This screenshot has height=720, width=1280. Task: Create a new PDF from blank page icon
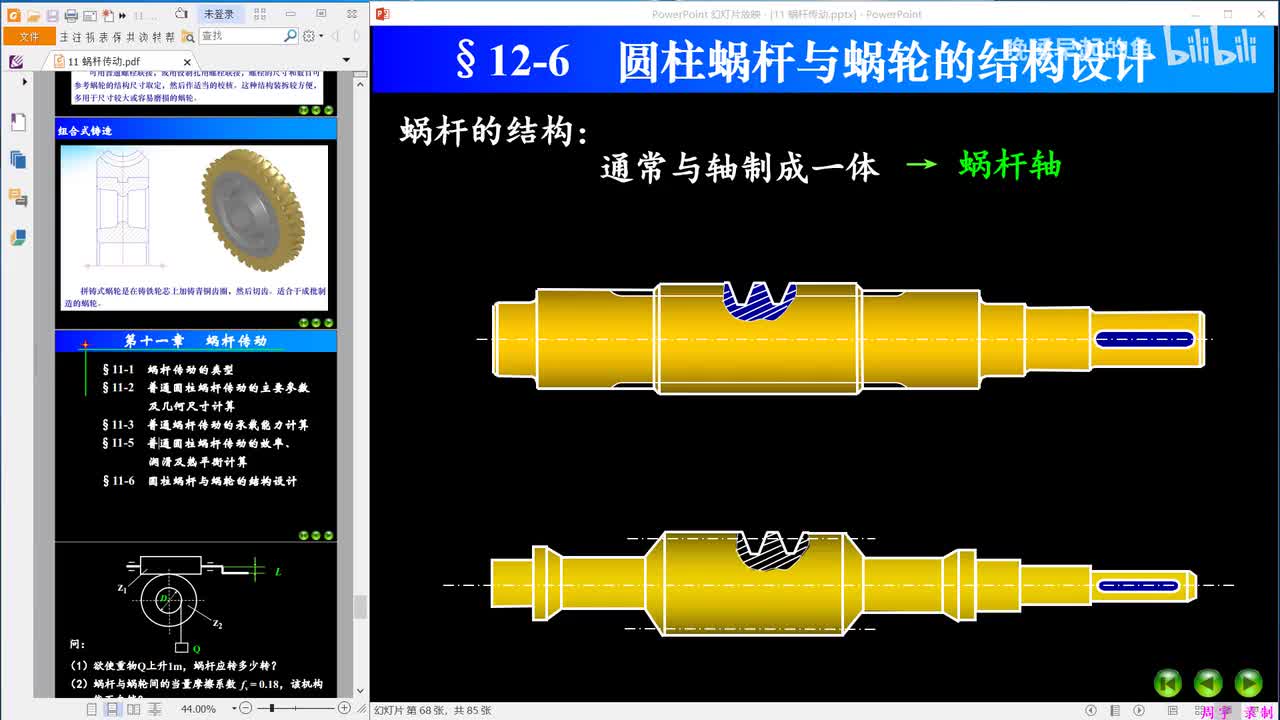point(109,16)
